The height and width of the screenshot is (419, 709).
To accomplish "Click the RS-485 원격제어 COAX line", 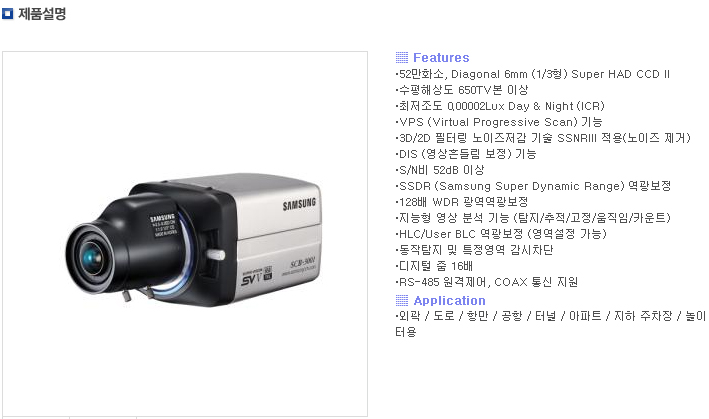I will tap(487, 282).
